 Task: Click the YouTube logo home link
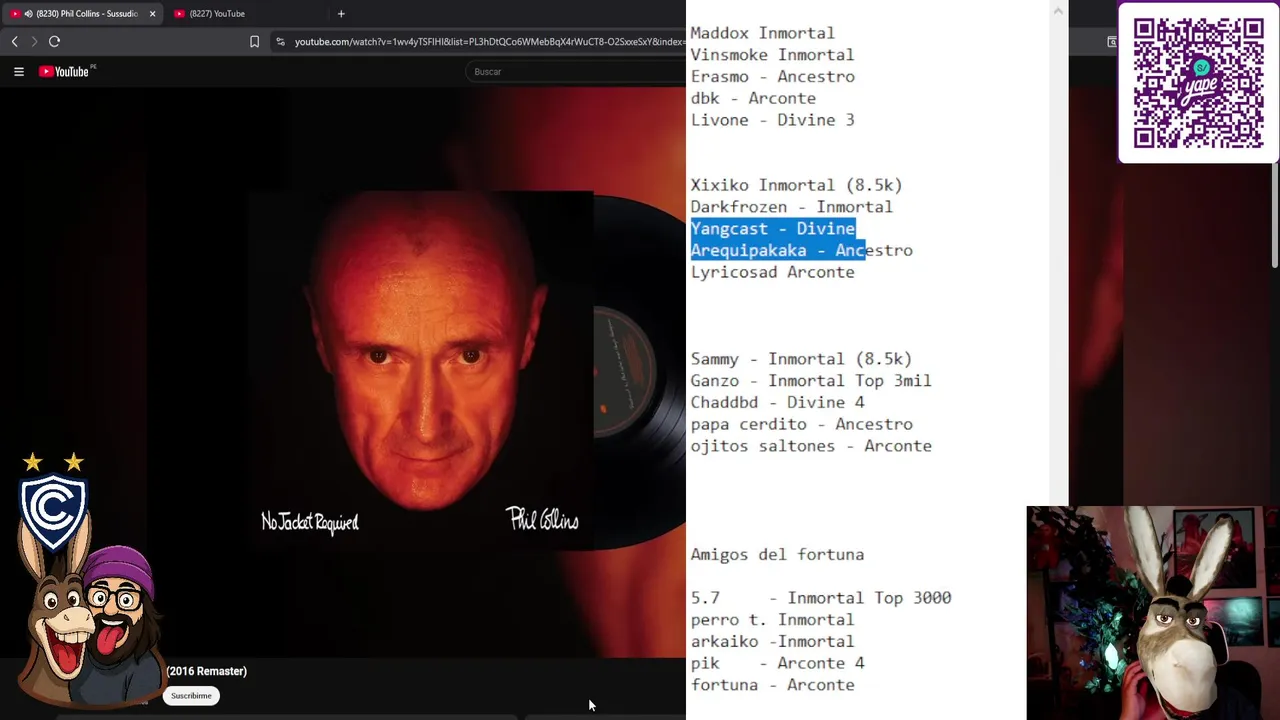coord(64,71)
